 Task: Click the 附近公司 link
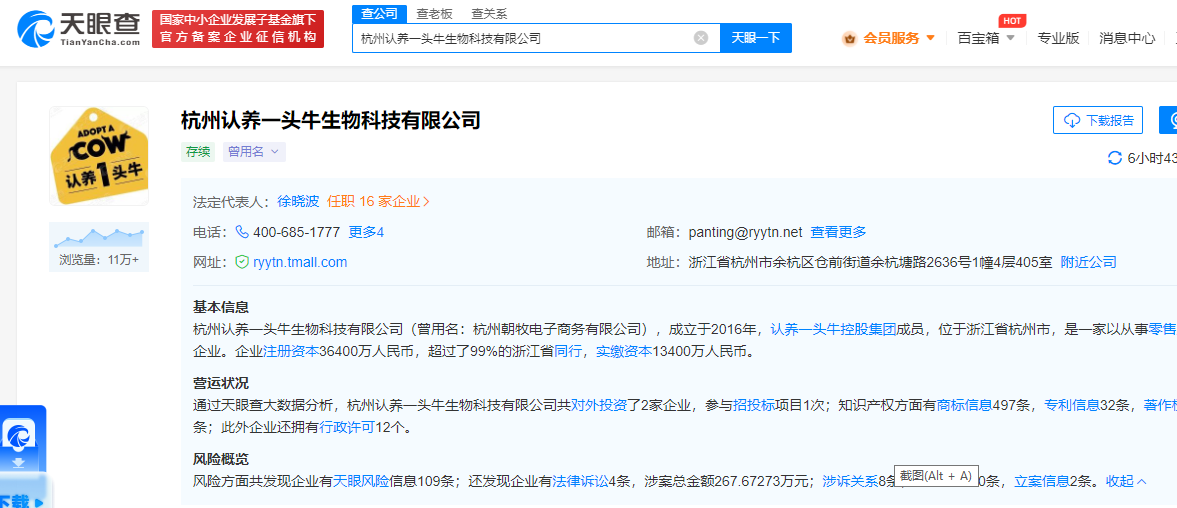click(x=1088, y=262)
